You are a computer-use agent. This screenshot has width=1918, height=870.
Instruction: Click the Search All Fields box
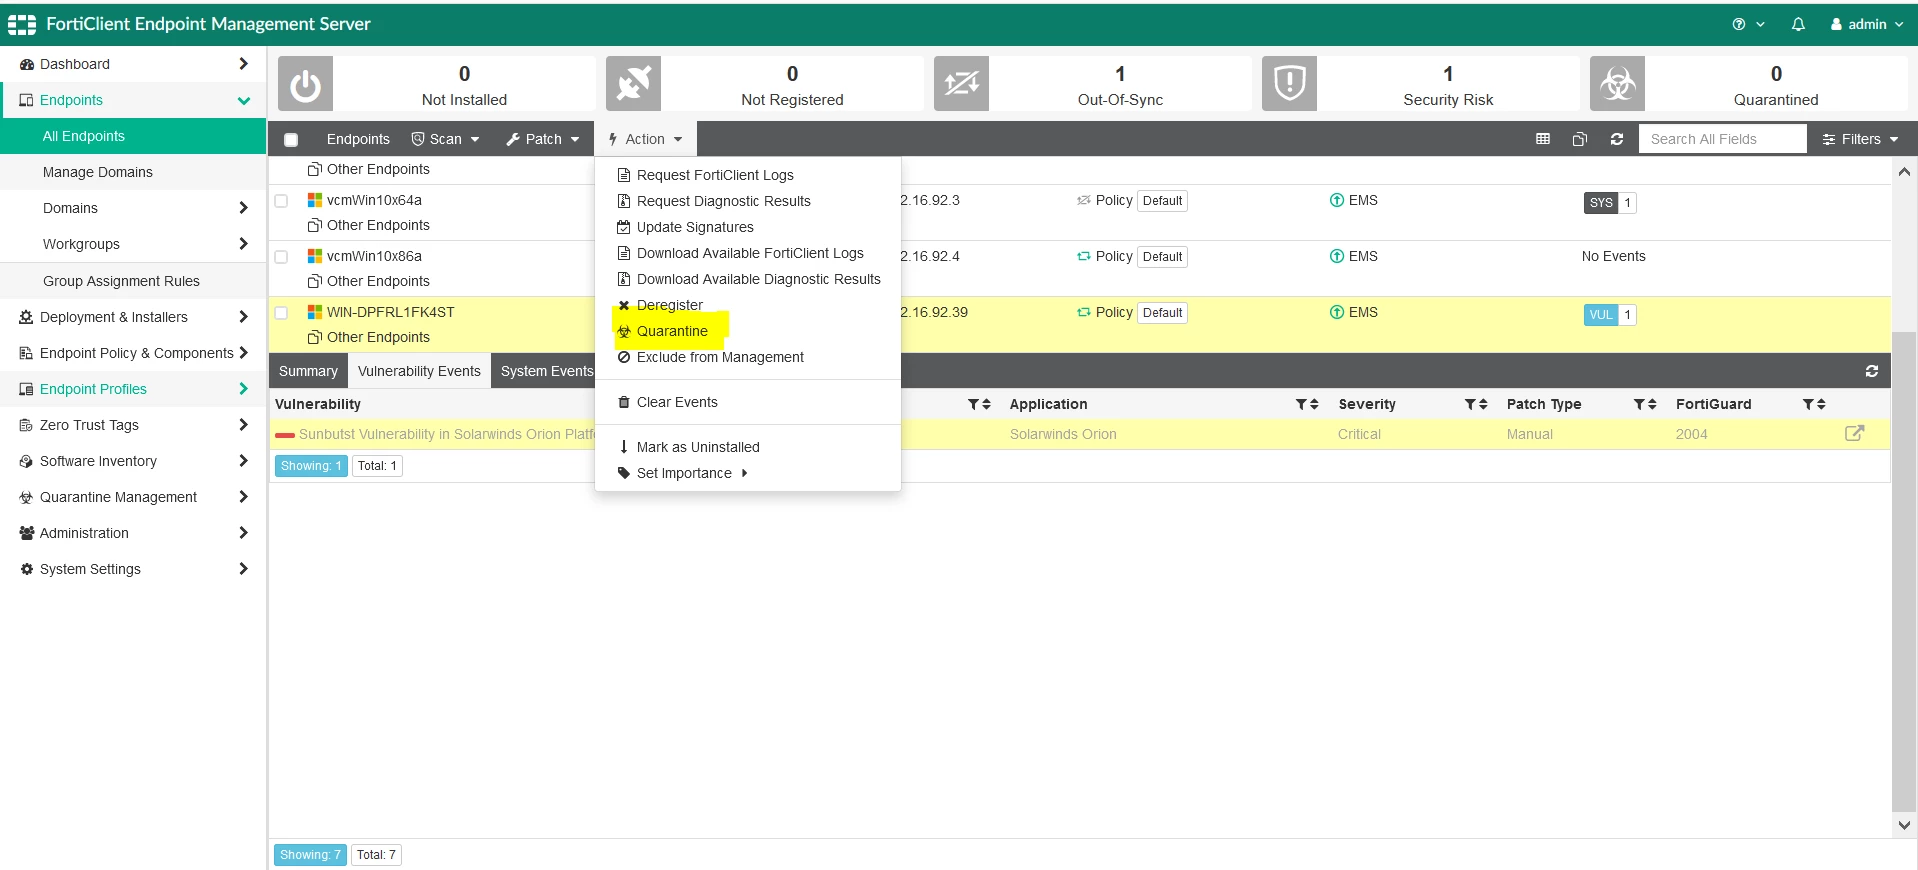tap(1722, 139)
